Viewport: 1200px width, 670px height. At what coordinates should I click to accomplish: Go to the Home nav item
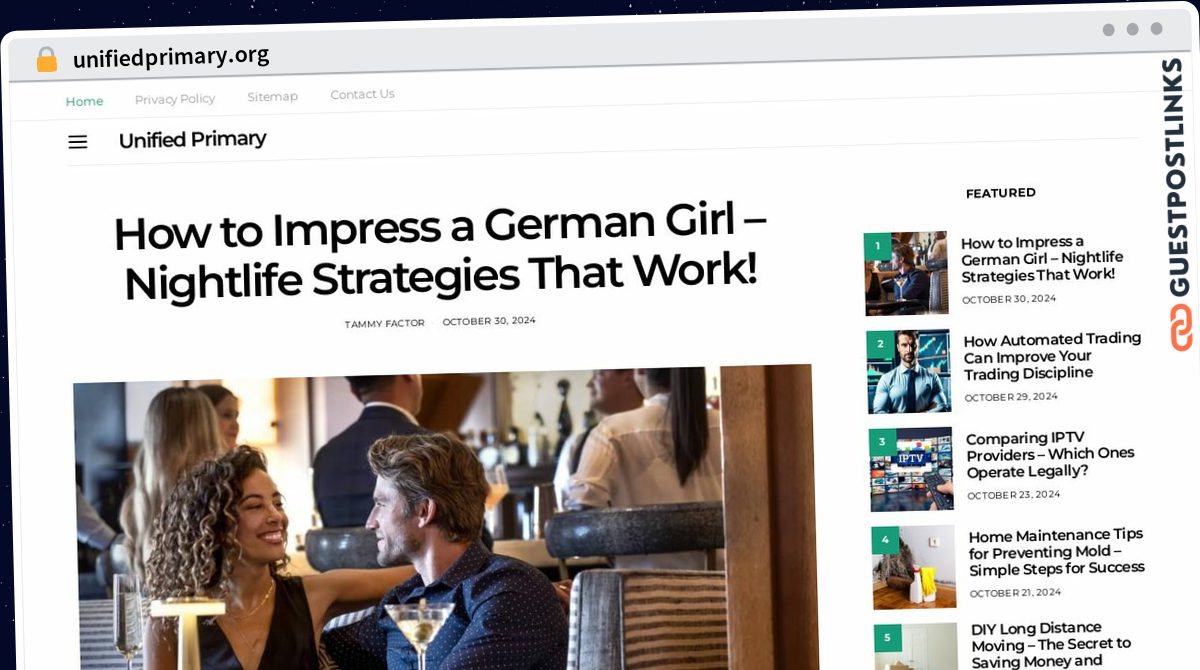pyautogui.click(x=84, y=101)
